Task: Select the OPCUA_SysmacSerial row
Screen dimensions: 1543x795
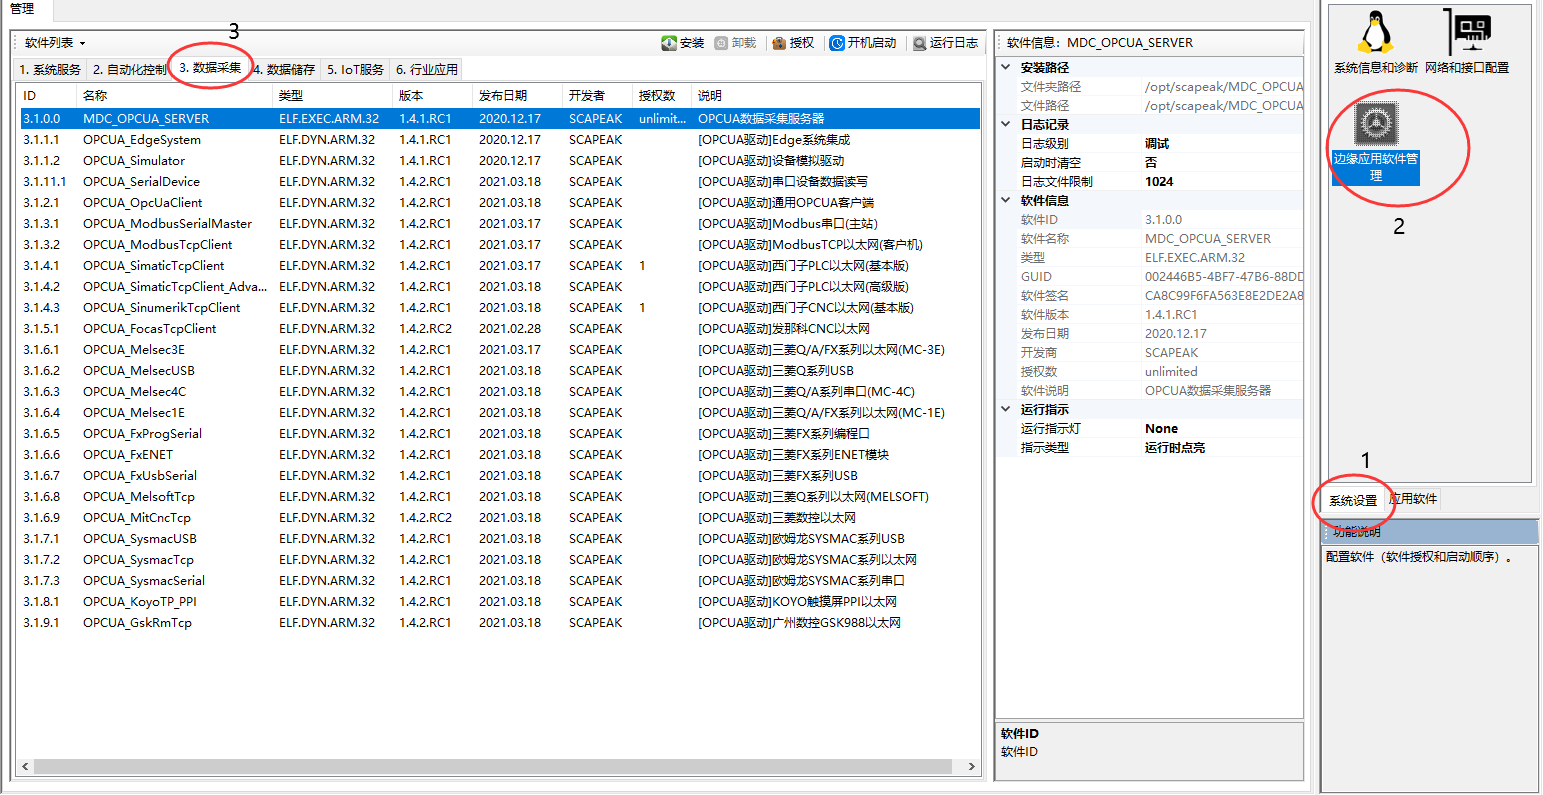Action: pyautogui.click(x=499, y=581)
